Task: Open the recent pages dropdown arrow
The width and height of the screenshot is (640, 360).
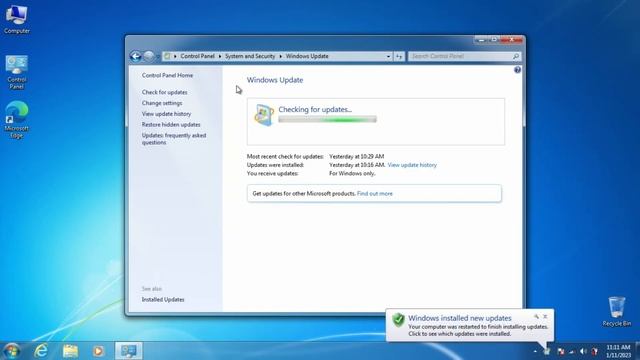Action: pyautogui.click(x=158, y=56)
